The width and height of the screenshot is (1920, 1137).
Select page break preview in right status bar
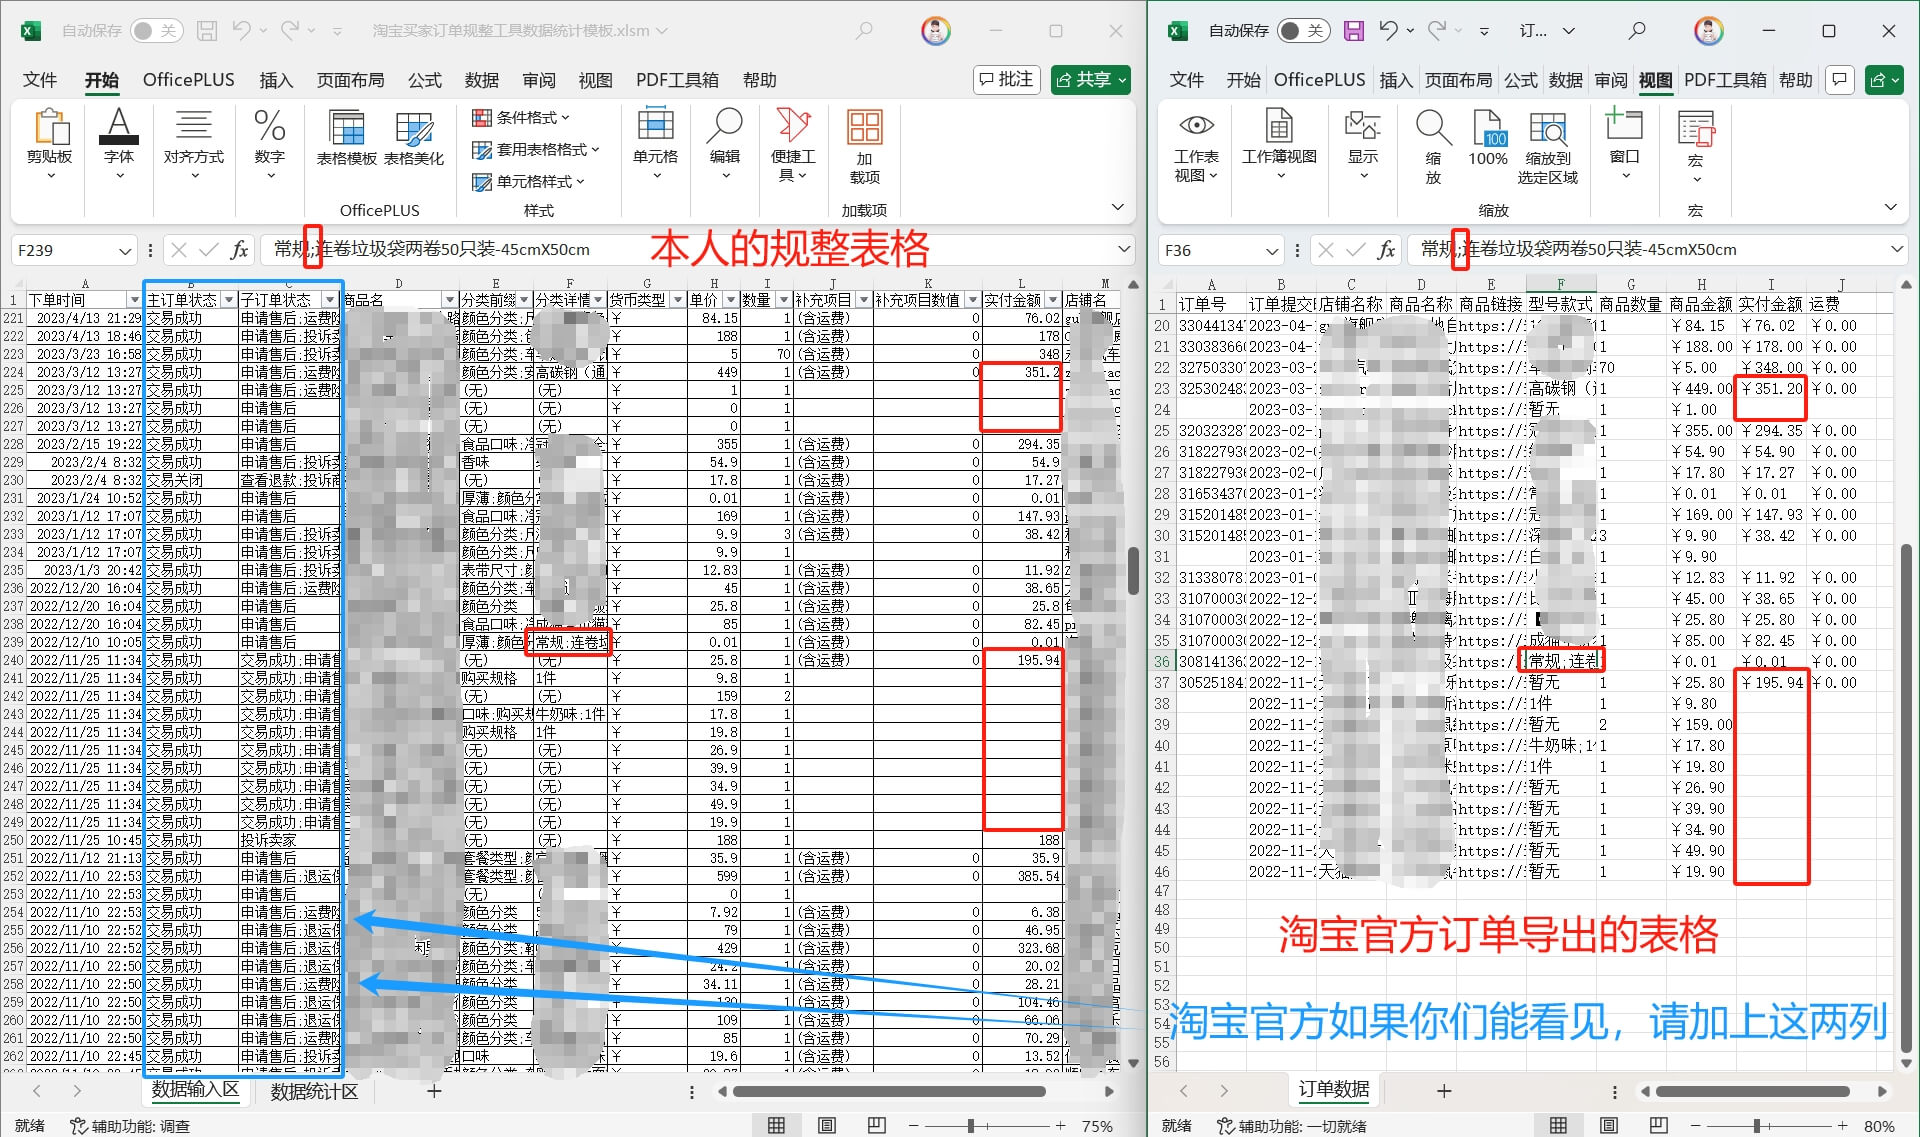pos(1658,1125)
